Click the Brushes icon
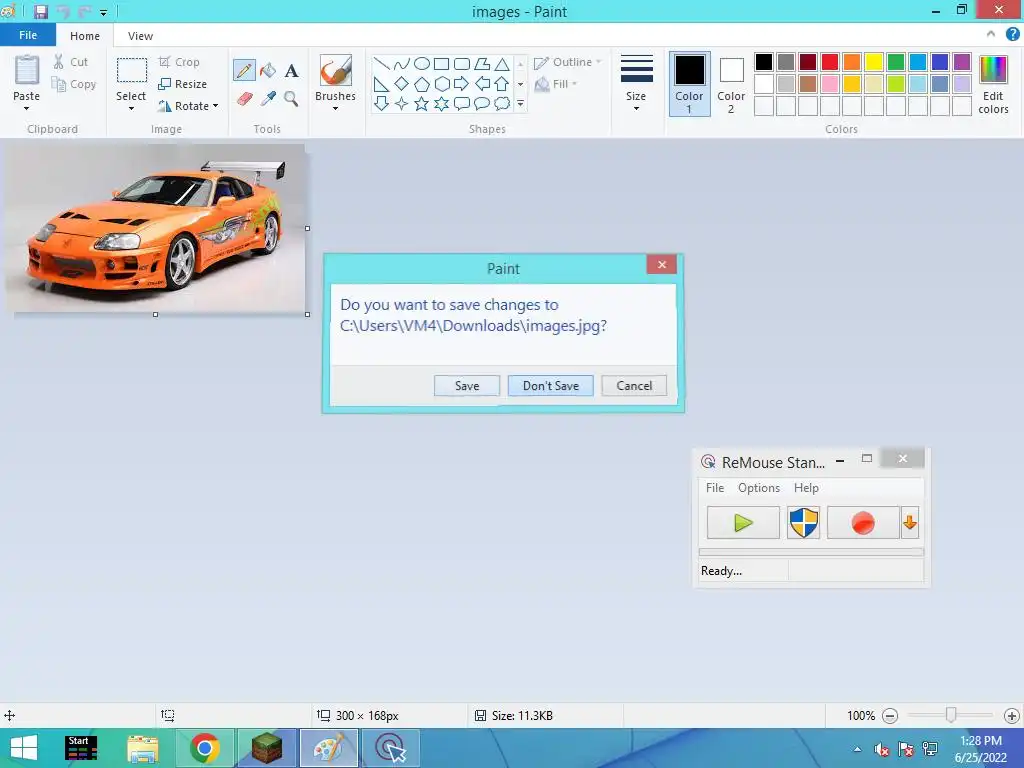The width and height of the screenshot is (1024, 768). pyautogui.click(x=336, y=70)
